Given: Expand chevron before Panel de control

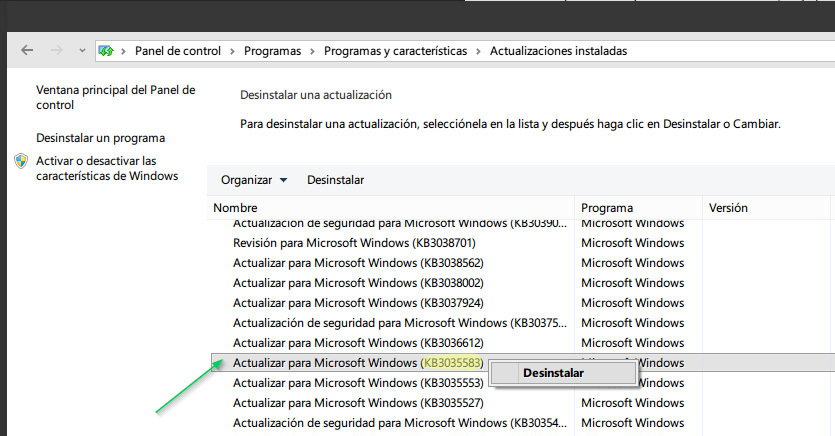Looking at the screenshot, I should tap(124, 52).
